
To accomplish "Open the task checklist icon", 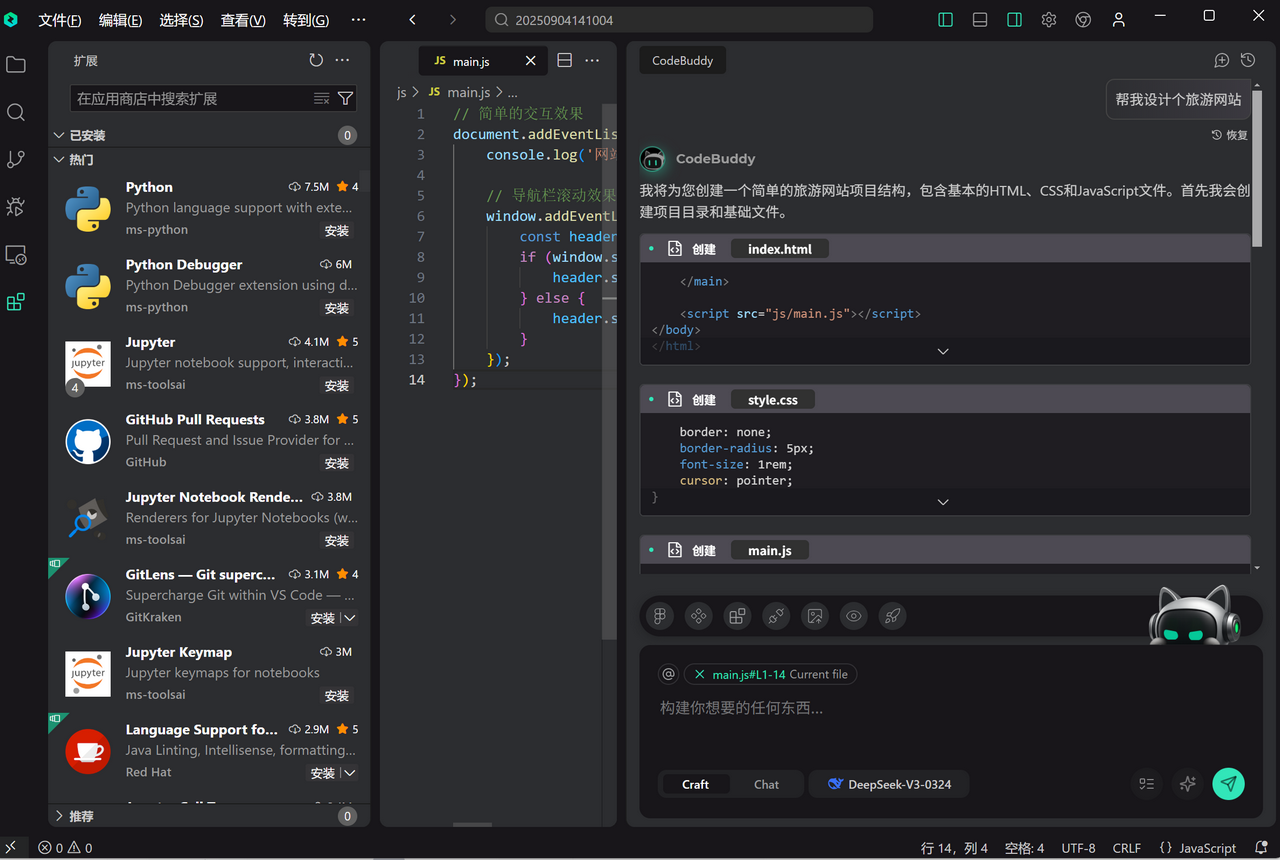I will 1147,784.
